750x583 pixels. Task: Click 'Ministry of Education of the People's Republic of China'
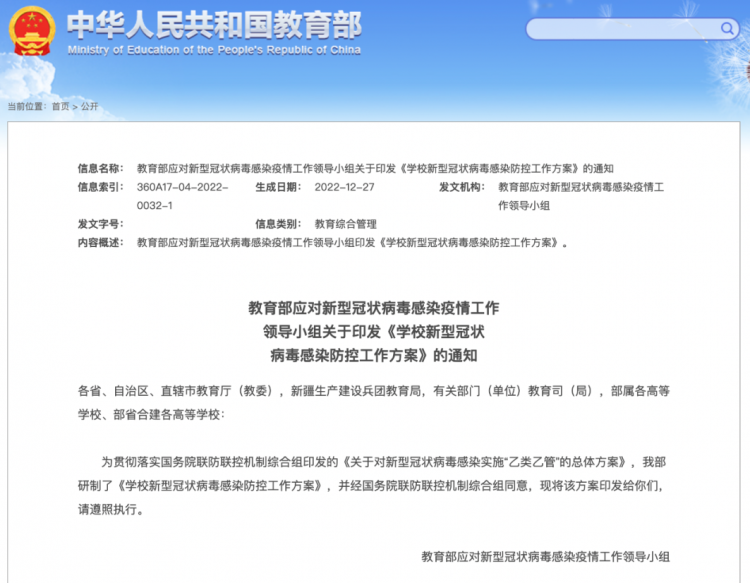tap(214, 50)
